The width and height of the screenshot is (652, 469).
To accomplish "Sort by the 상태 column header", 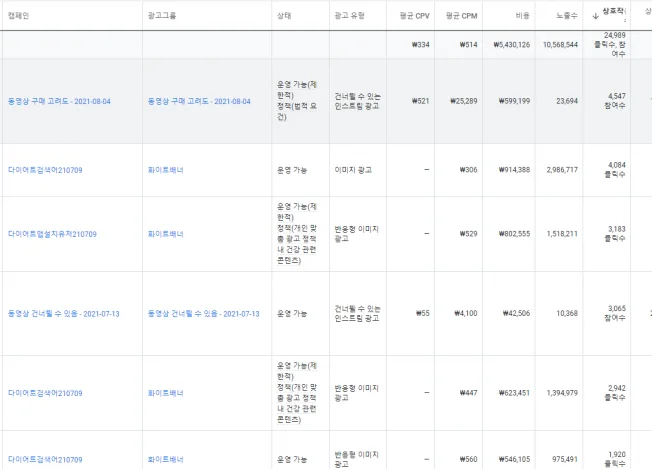I will 285,15.
